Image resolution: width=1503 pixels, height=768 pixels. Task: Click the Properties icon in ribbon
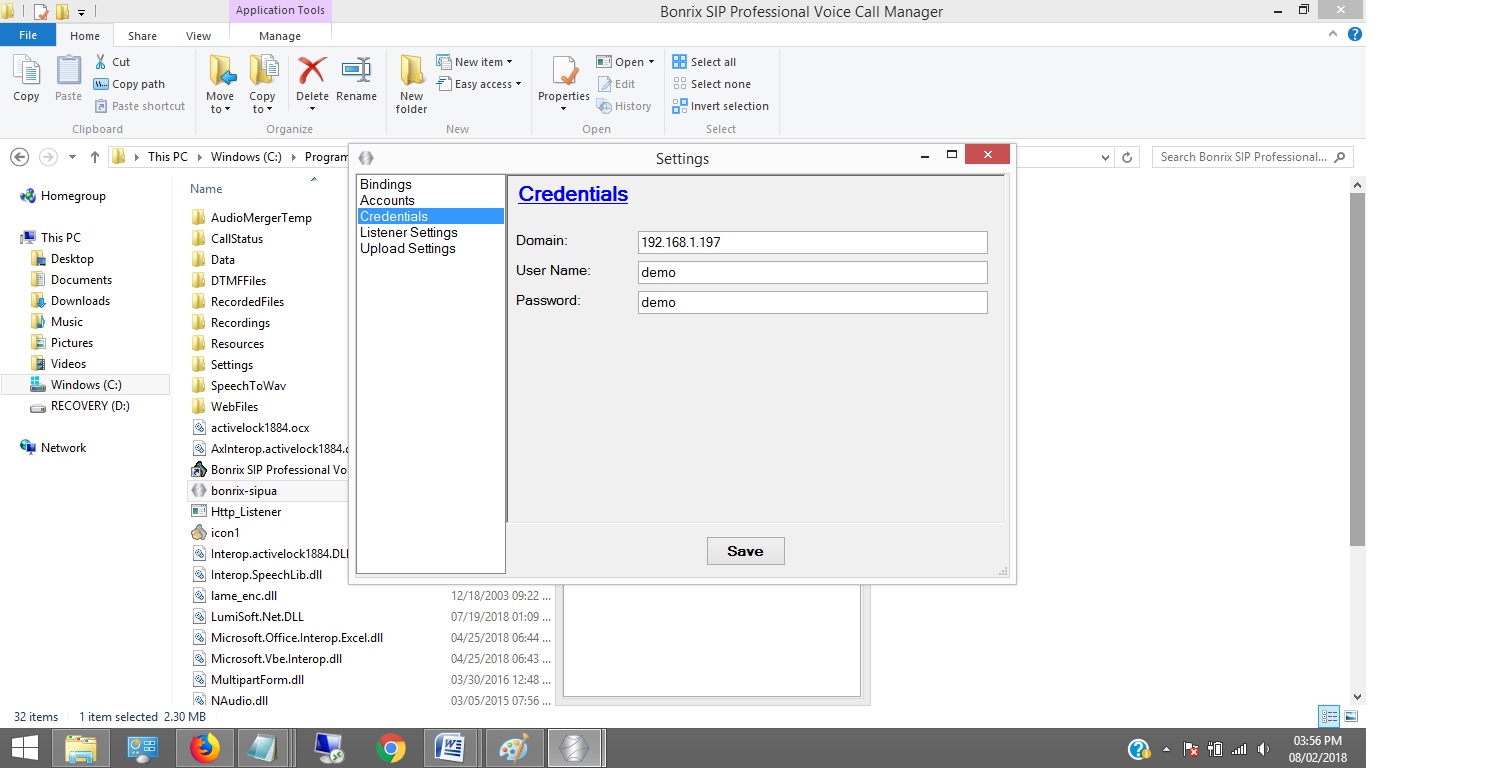564,72
